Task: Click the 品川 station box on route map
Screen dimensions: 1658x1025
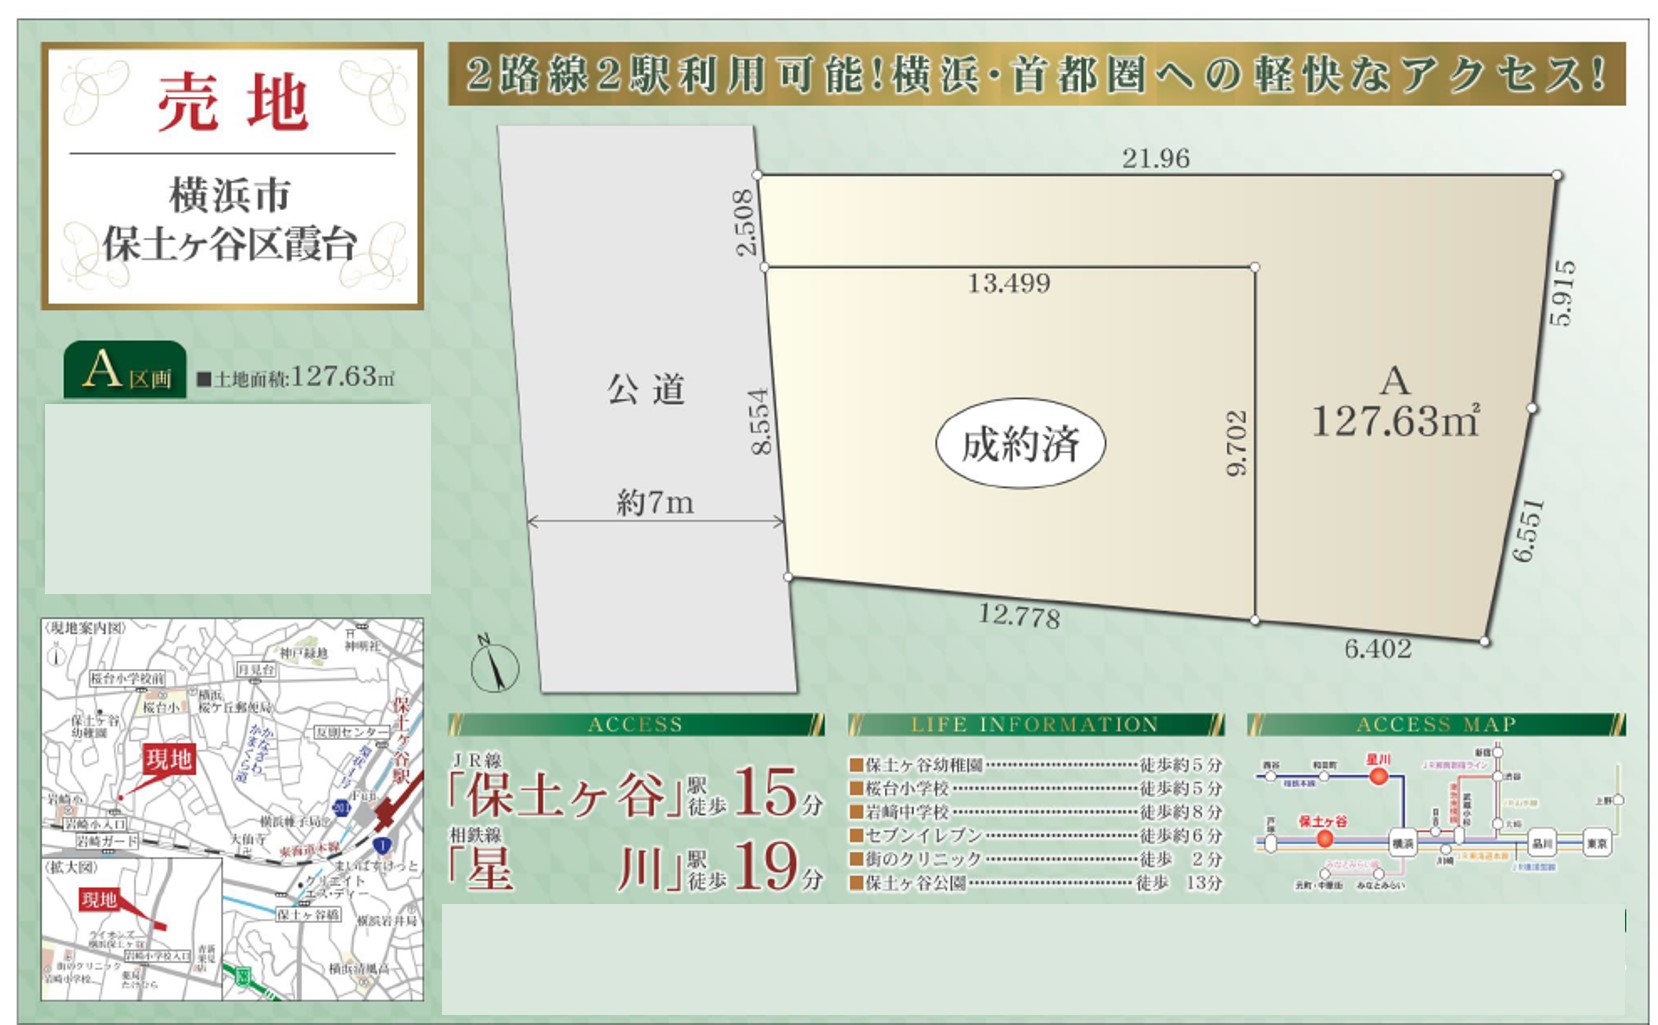Action: point(1541,843)
